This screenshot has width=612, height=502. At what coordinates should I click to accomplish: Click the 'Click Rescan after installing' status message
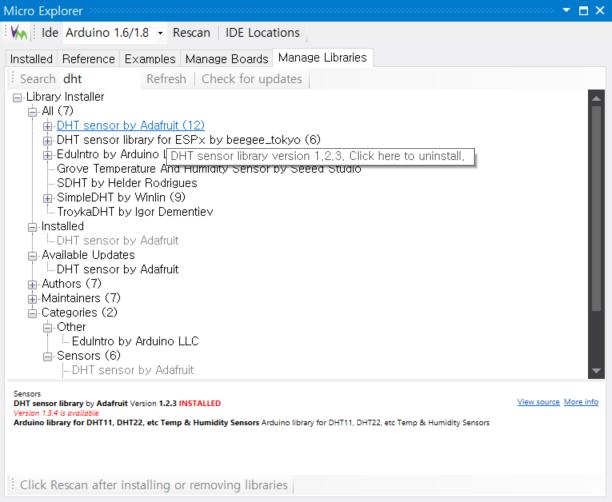154,485
